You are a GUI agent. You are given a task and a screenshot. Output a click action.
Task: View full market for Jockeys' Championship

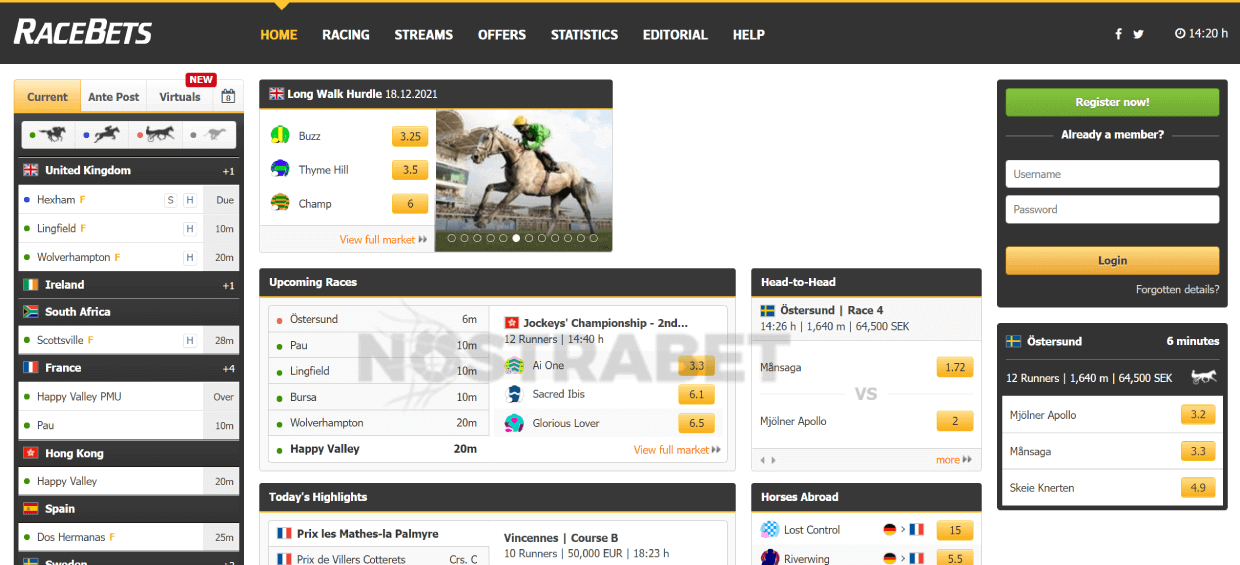(x=677, y=450)
